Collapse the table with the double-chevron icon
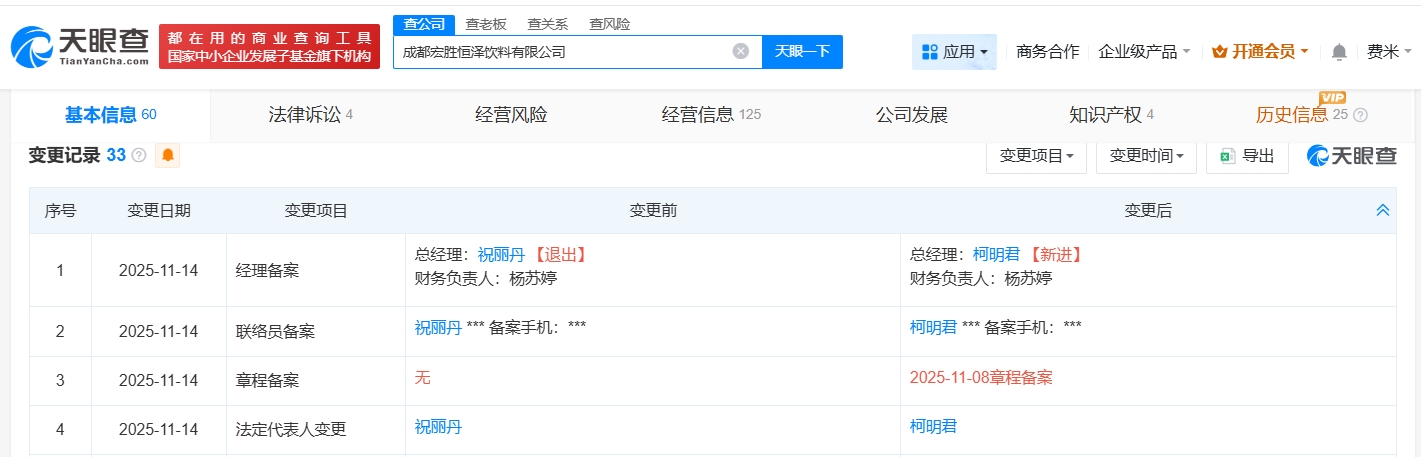This screenshot has height=457, width=1421. pos(1382,210)
